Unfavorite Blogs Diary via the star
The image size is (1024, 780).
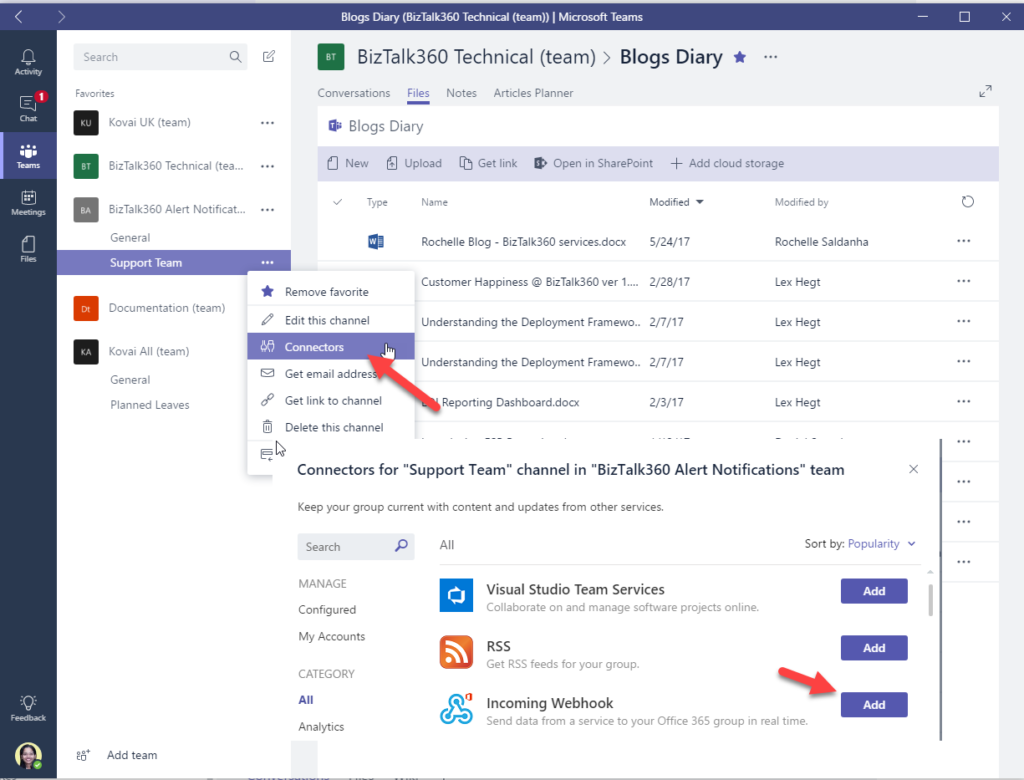click(739, 57)
